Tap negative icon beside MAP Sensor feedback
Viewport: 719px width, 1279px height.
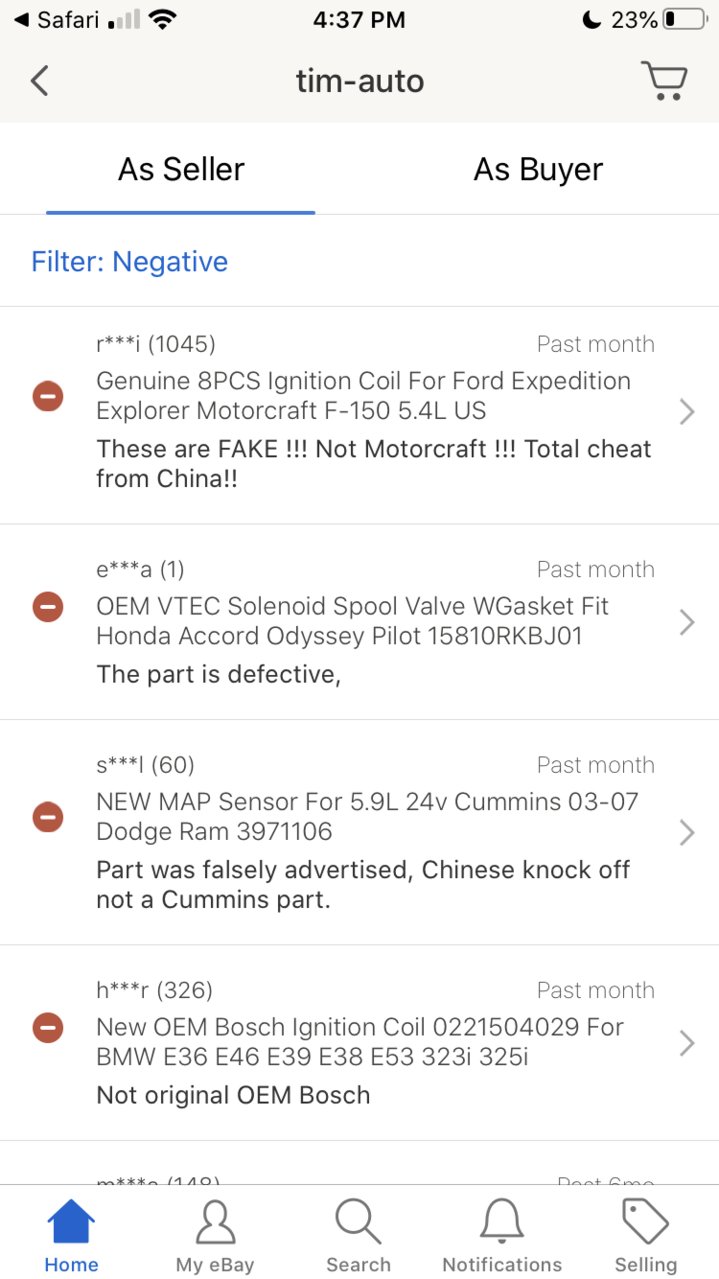[x=48, y=817]
